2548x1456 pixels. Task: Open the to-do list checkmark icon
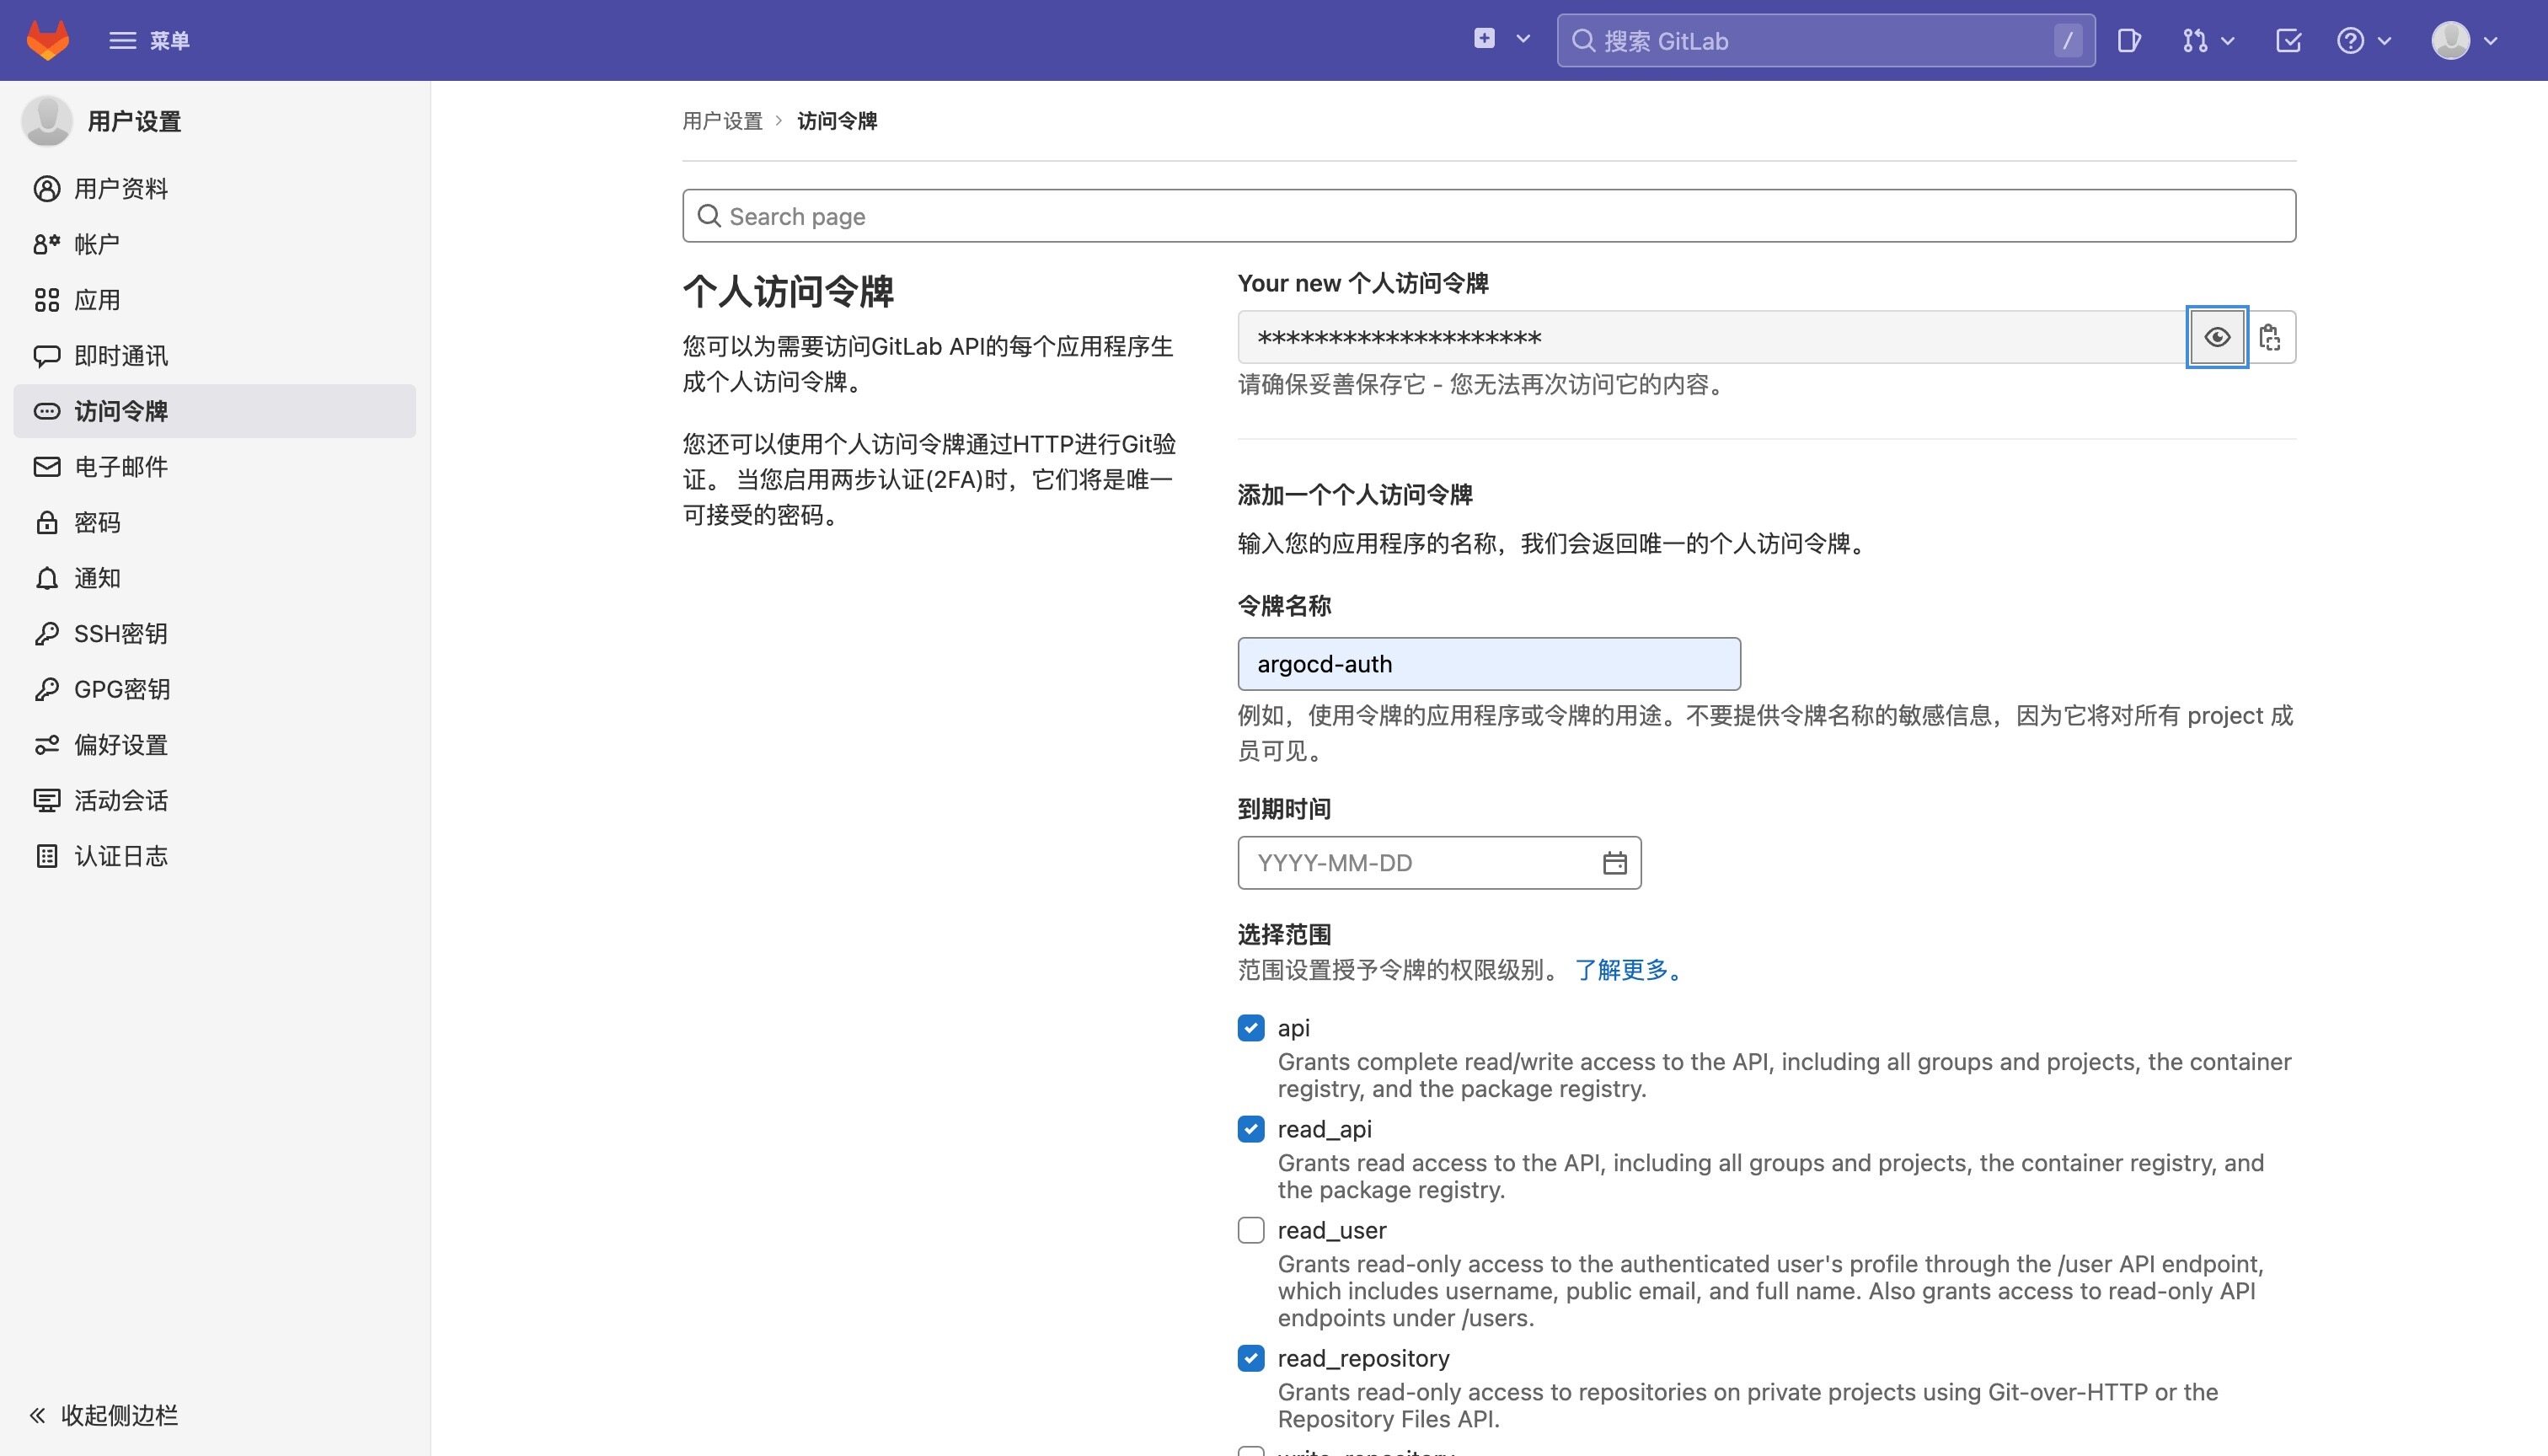[2288, 40]
